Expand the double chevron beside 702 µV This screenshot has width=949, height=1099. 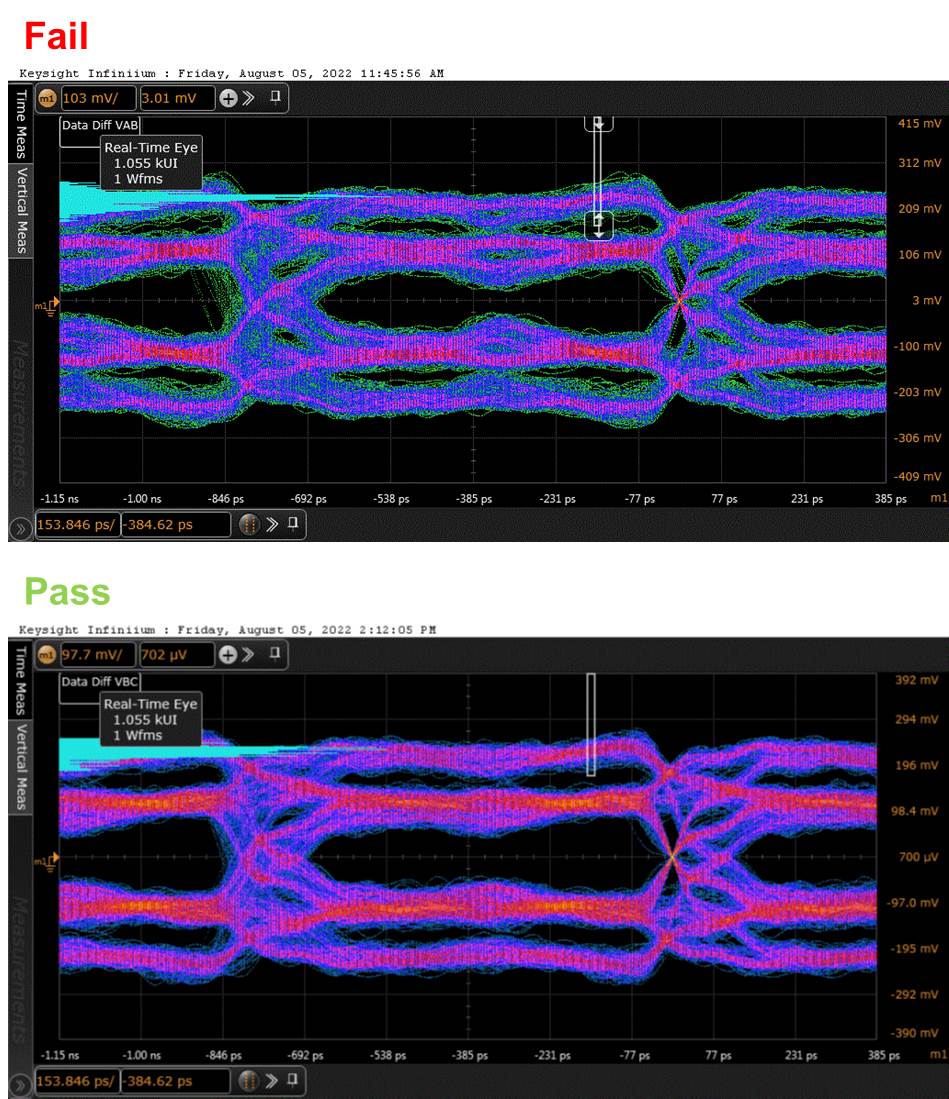pyautogui.click(x=248, y=655)
